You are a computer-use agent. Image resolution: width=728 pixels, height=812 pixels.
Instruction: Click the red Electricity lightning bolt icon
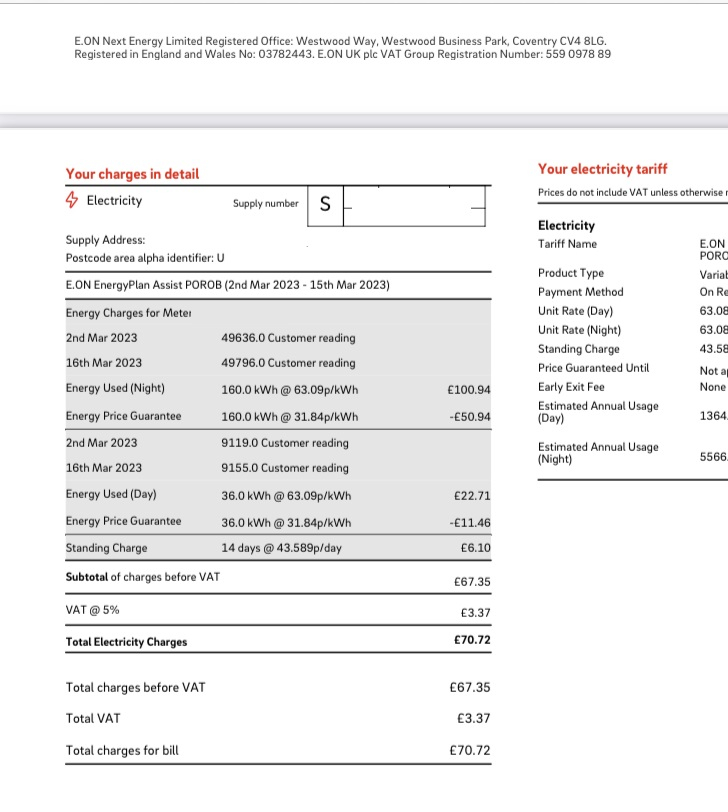[x=72, y=200]
